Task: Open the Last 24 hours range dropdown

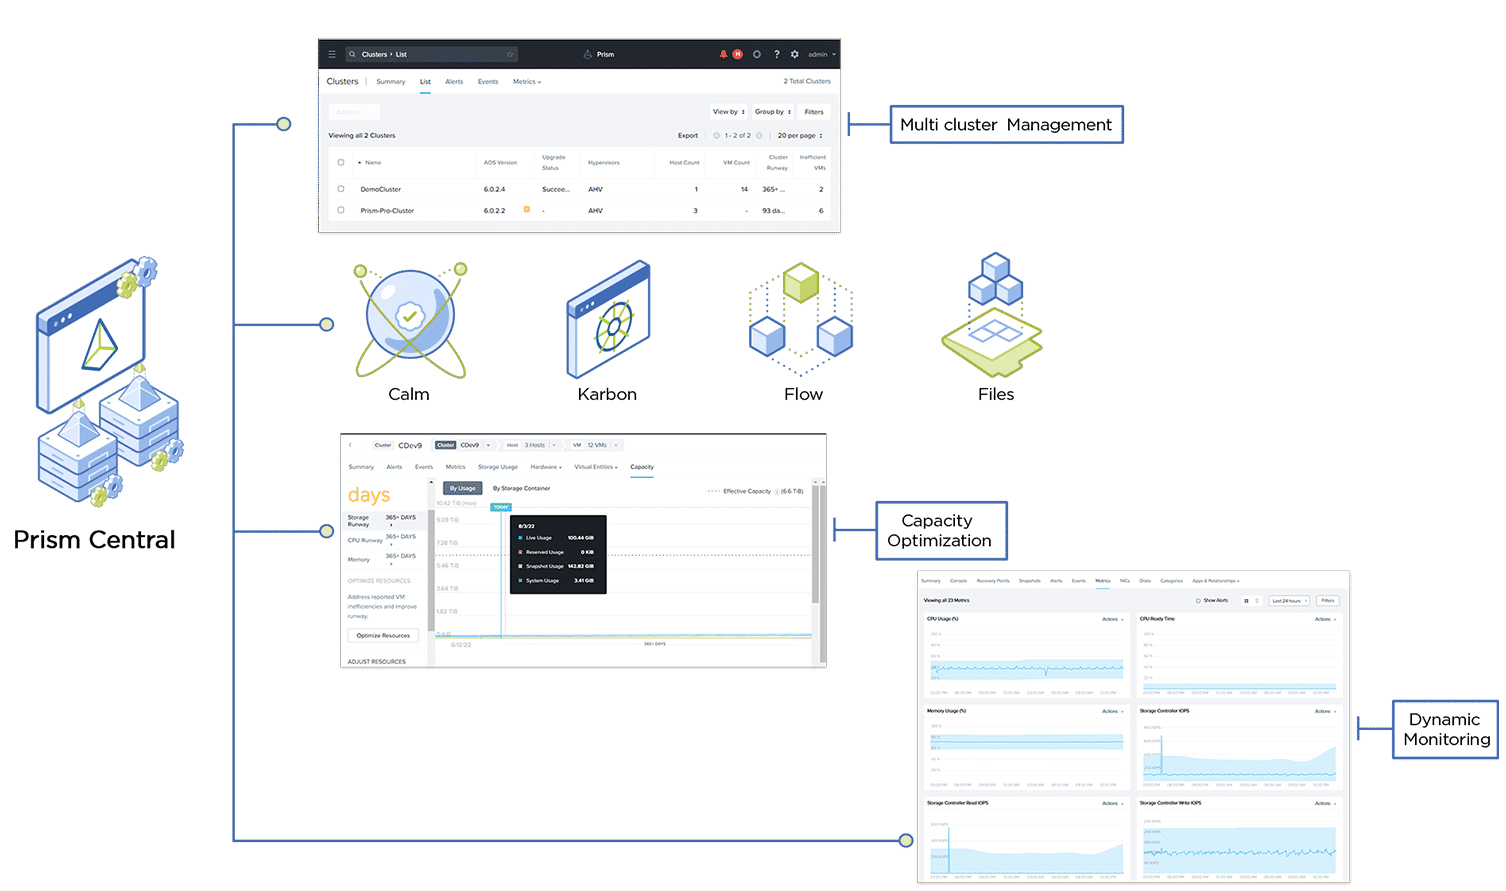Action: [x=1289, y=601]
